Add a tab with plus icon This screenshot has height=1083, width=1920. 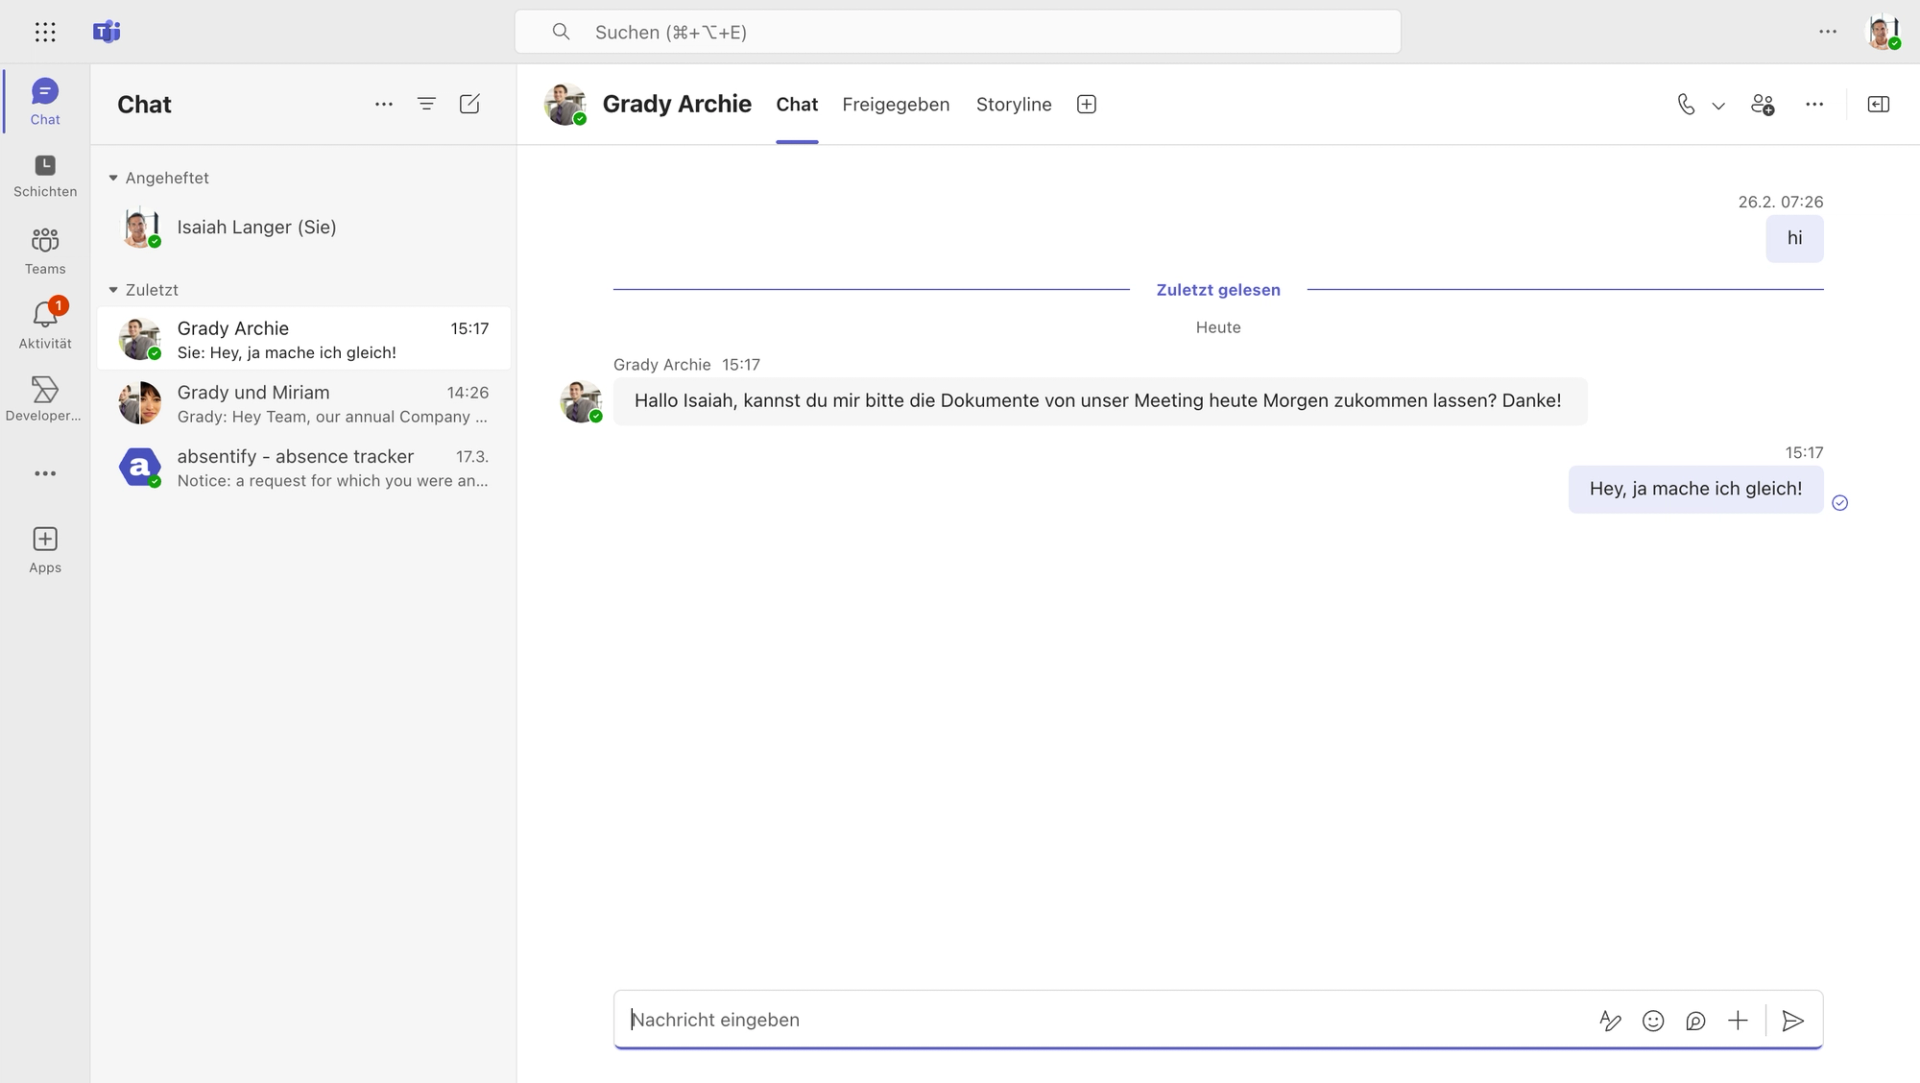(1086, 104)
